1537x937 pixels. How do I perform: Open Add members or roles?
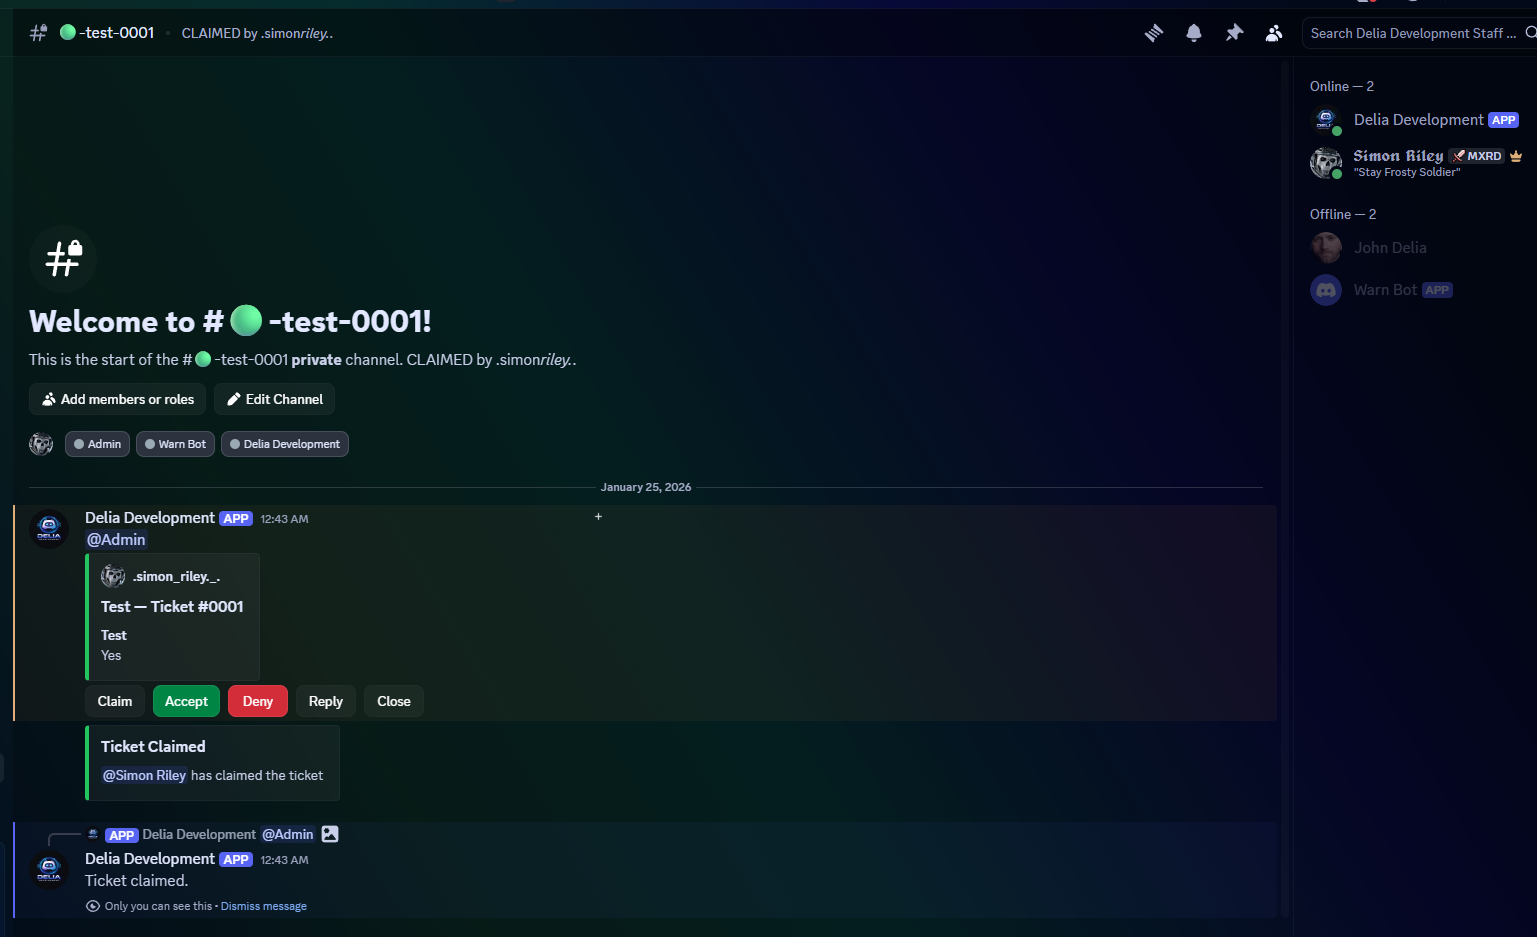pyautogui.click(x=117, y=399)
